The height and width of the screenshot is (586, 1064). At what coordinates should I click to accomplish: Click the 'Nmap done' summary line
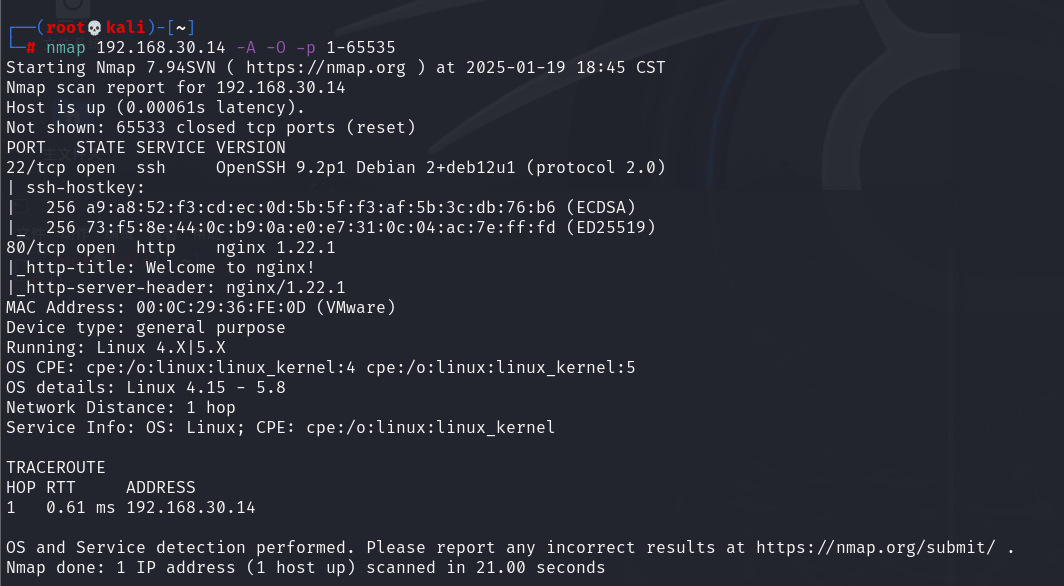coord(305,567)
